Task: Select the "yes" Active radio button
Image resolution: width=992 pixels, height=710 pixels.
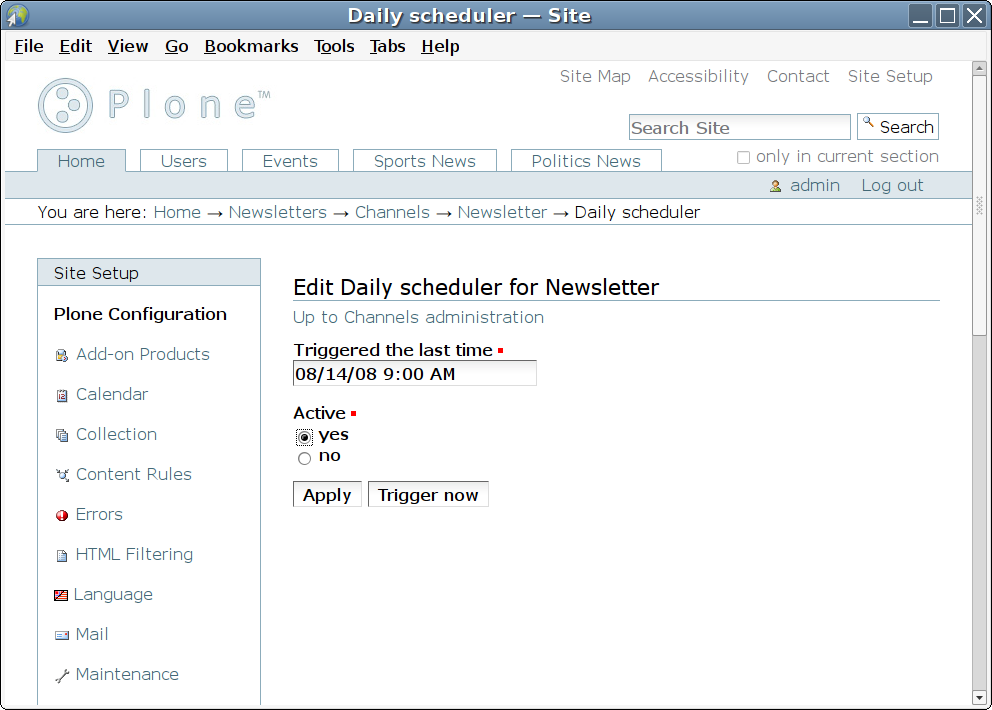Action: (x=304, y=437)
